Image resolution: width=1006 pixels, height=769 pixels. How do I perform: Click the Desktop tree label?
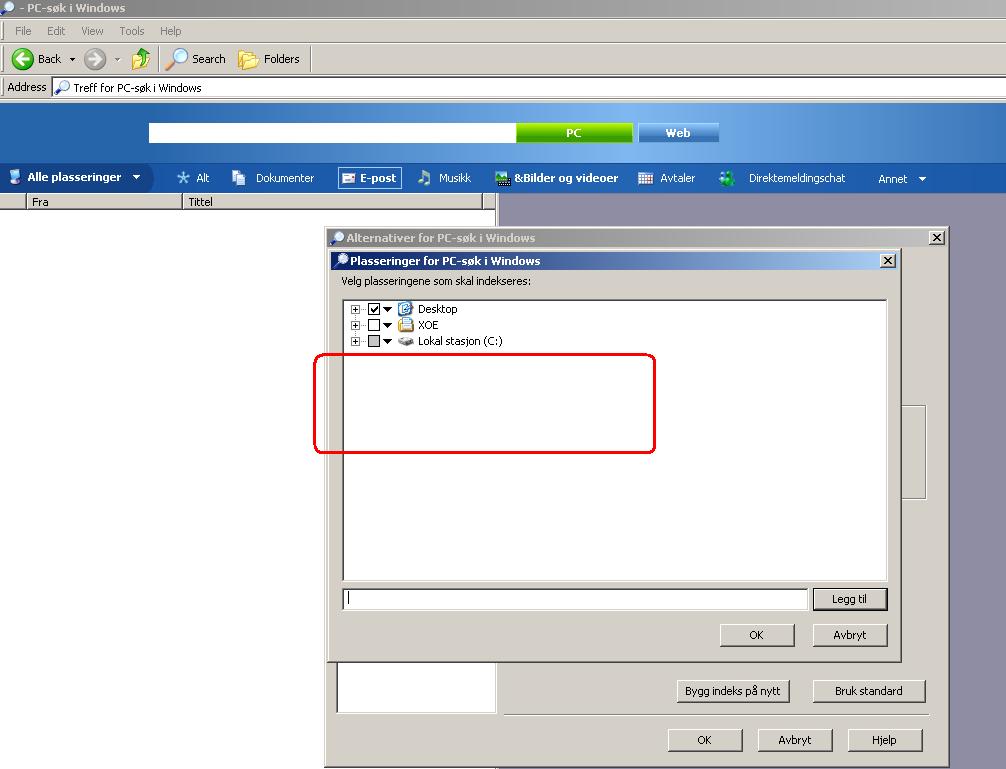coord(438,309)
